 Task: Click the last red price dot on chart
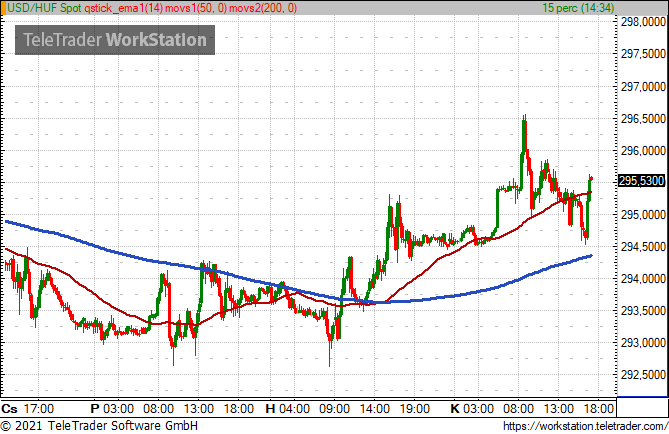(x=591, y=178)
